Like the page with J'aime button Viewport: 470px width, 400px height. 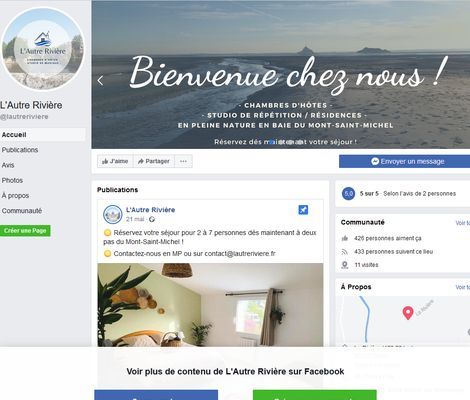click(x=115, y=161)
